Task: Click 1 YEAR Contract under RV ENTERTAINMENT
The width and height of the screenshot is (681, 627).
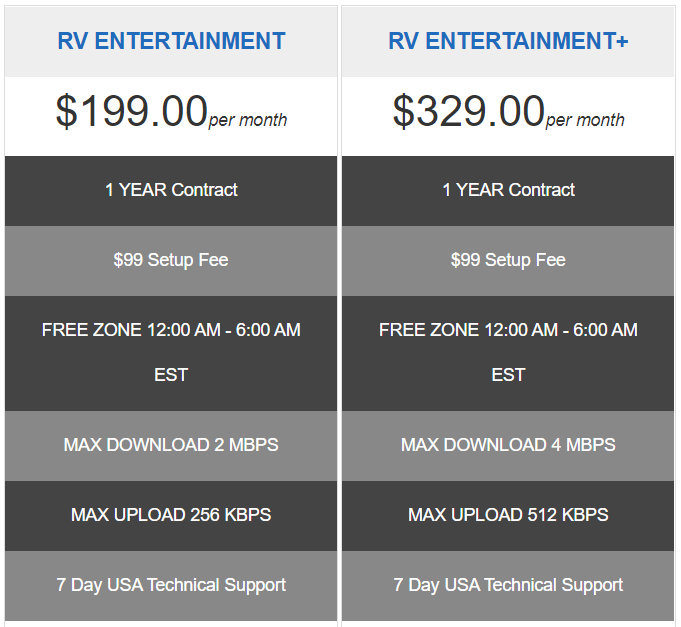Action: coord(171,190)
